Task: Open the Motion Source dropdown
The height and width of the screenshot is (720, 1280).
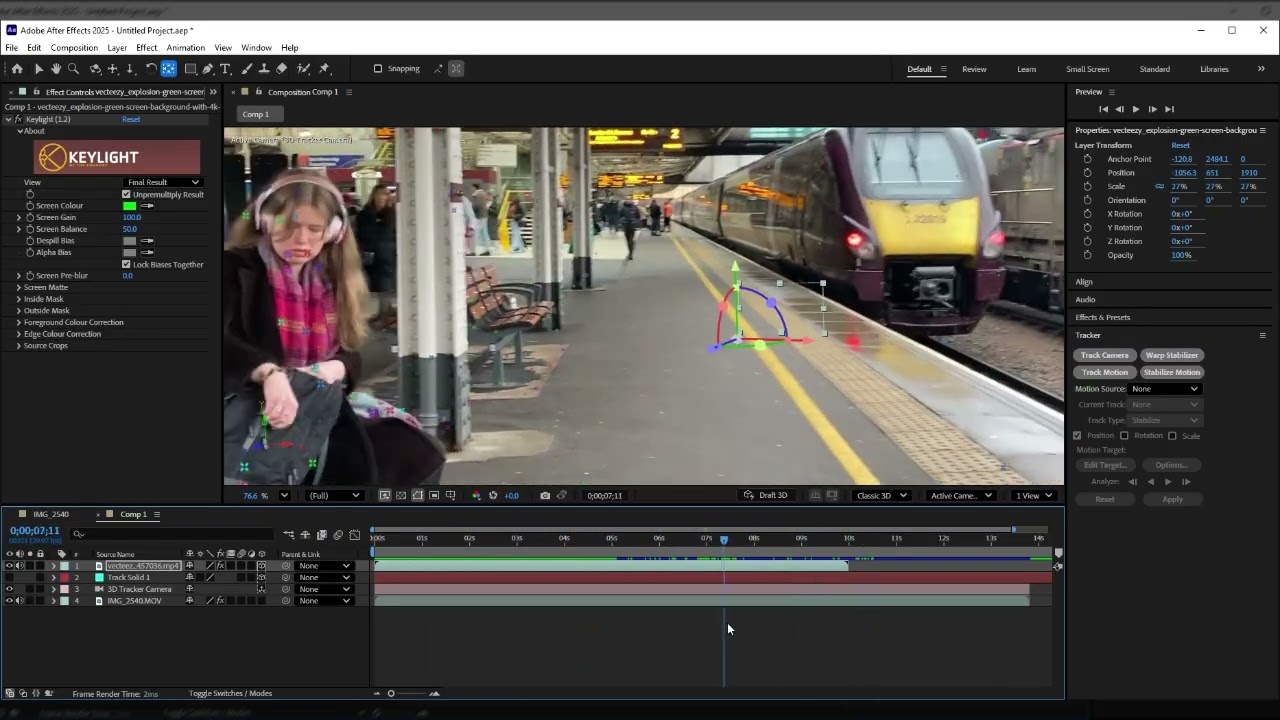Action: tap(1164, 389)
